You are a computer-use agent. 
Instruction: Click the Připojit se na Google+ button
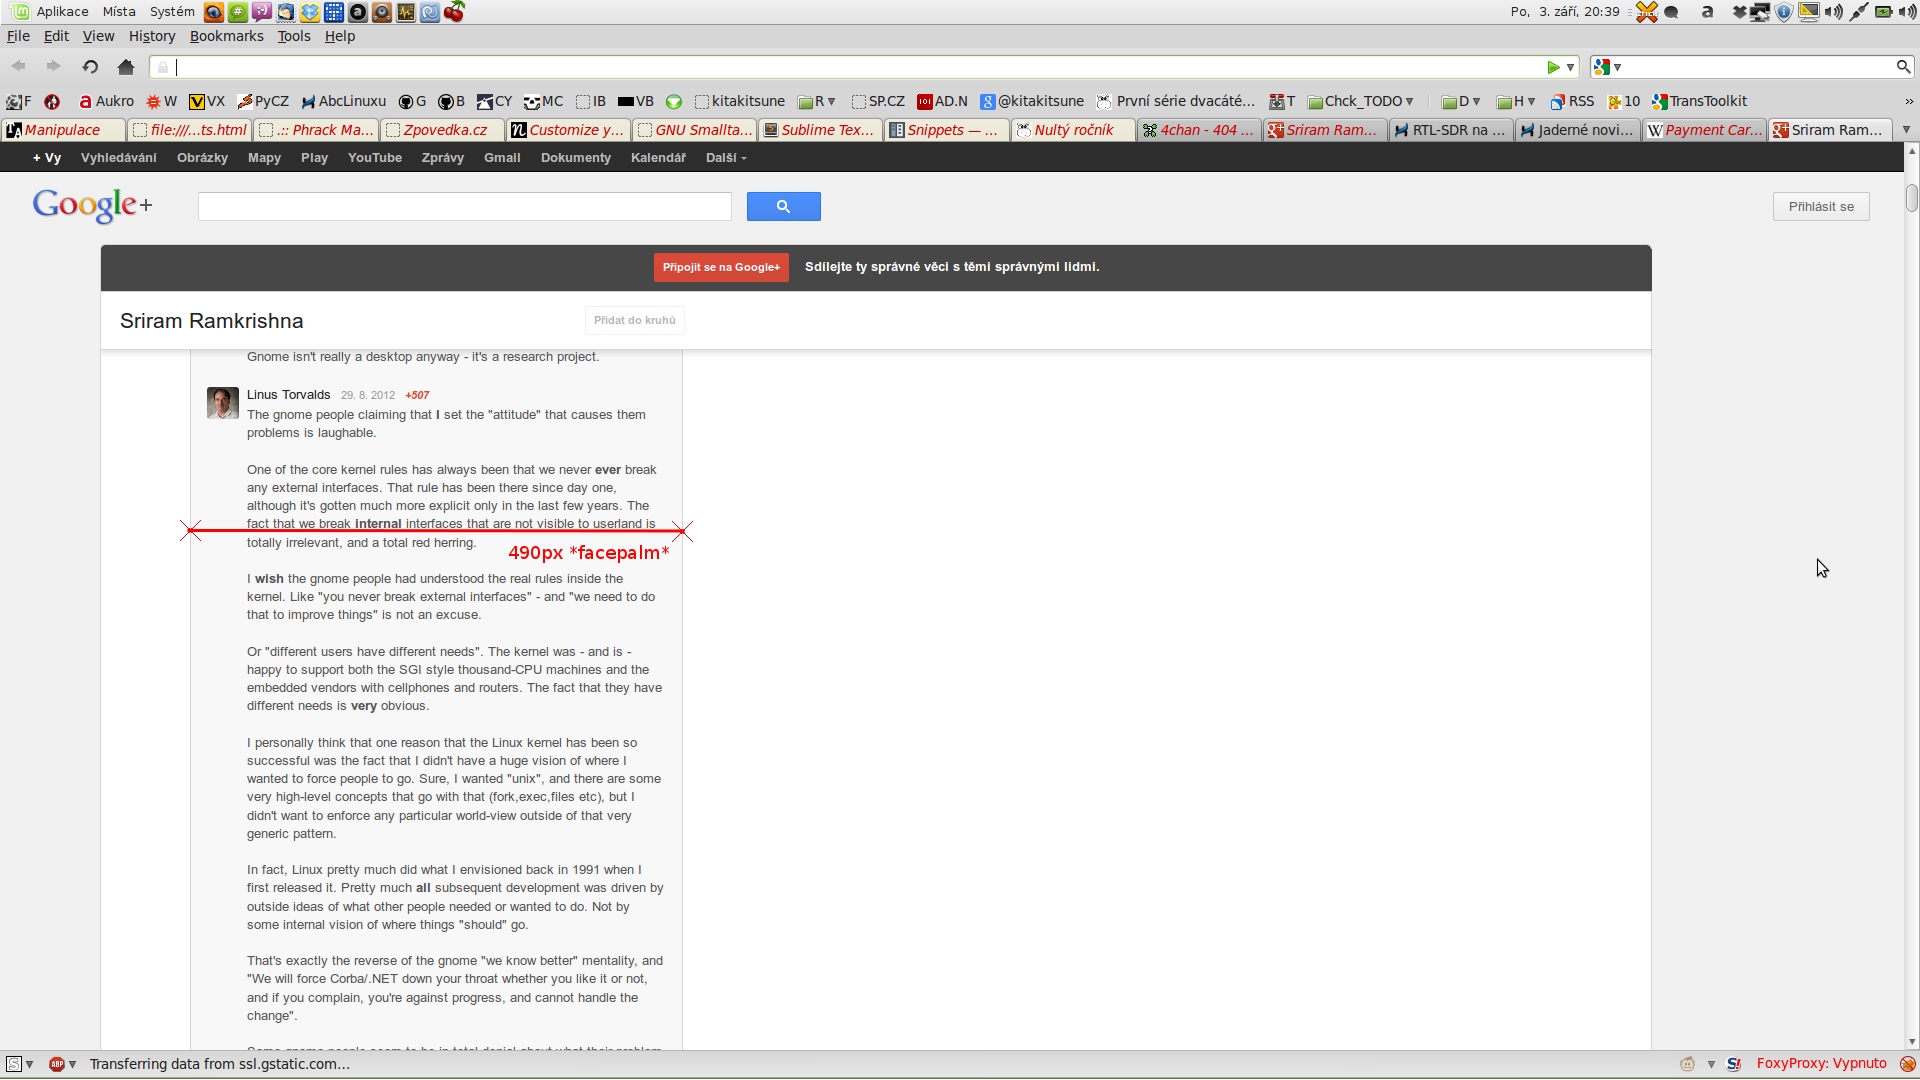[721, 267]
